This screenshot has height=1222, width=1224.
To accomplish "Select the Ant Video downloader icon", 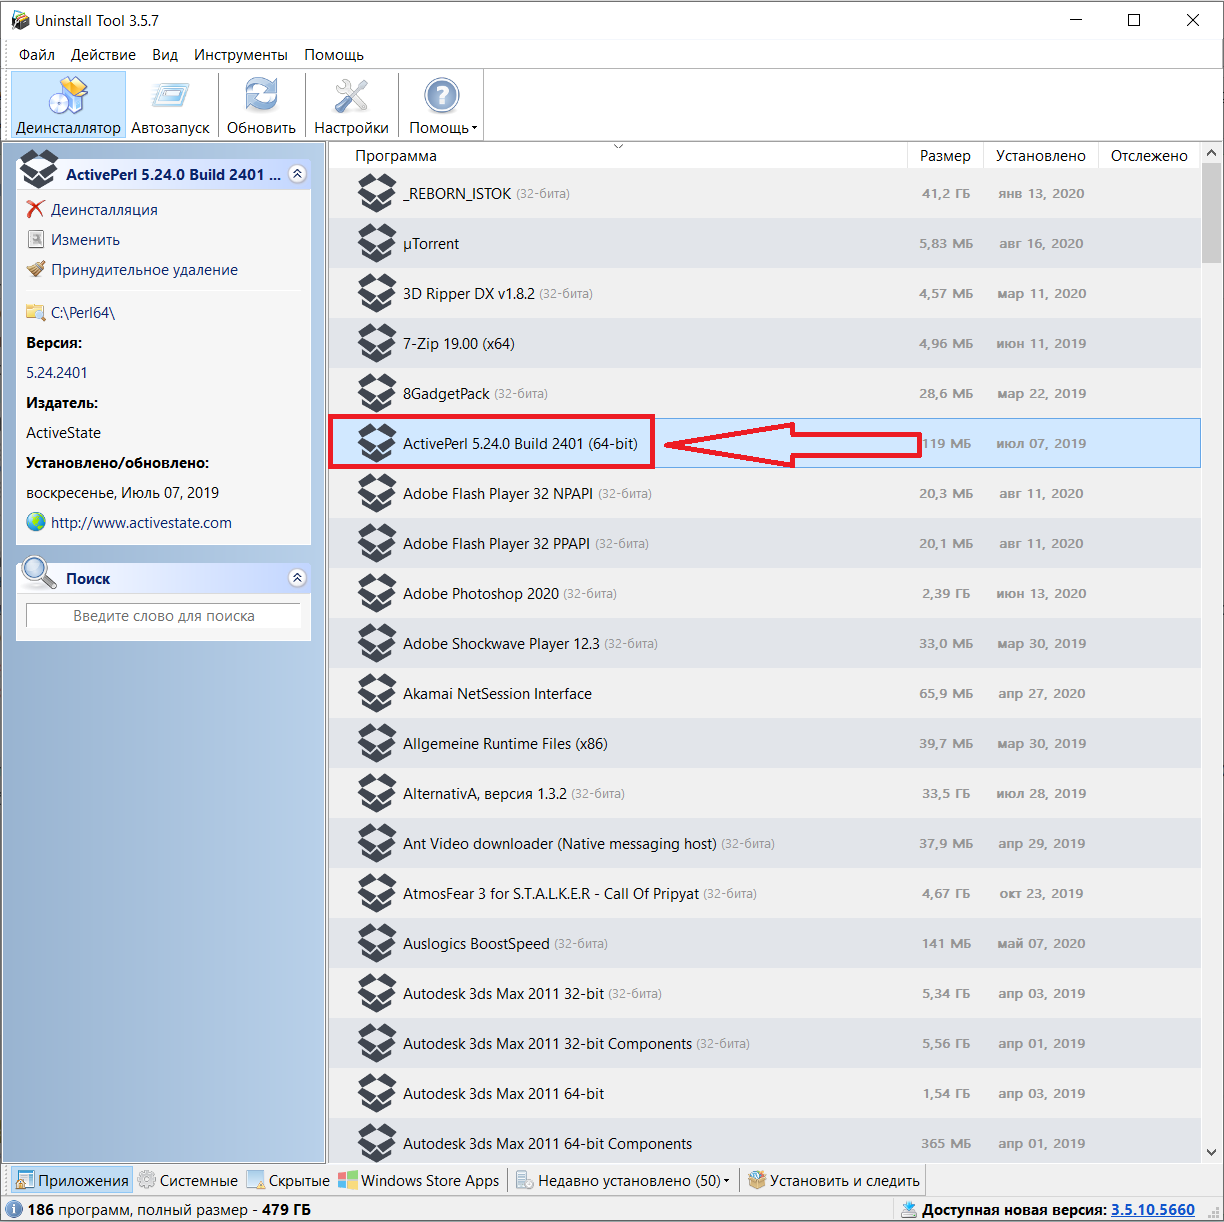I will pyautogui.click(x=377, y=844).
